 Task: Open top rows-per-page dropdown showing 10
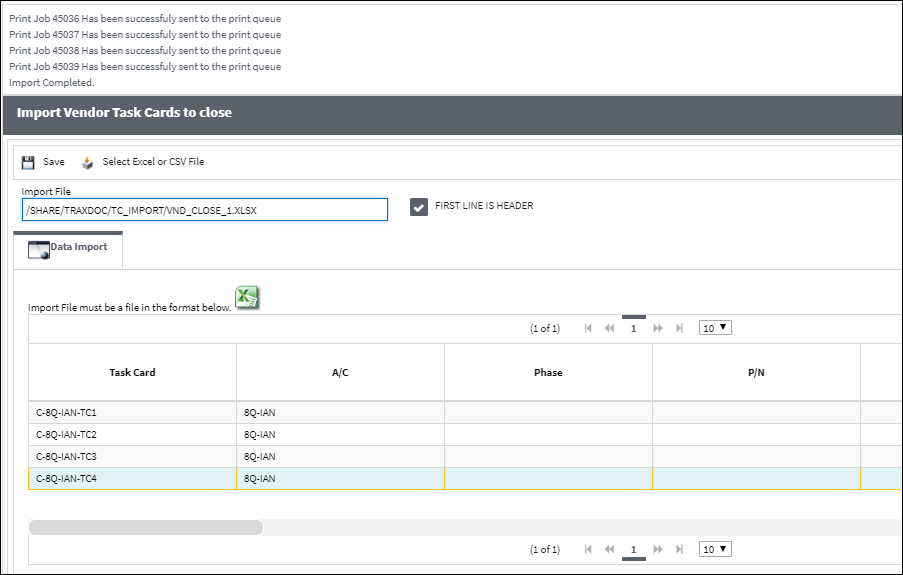[x=715, y=328]
